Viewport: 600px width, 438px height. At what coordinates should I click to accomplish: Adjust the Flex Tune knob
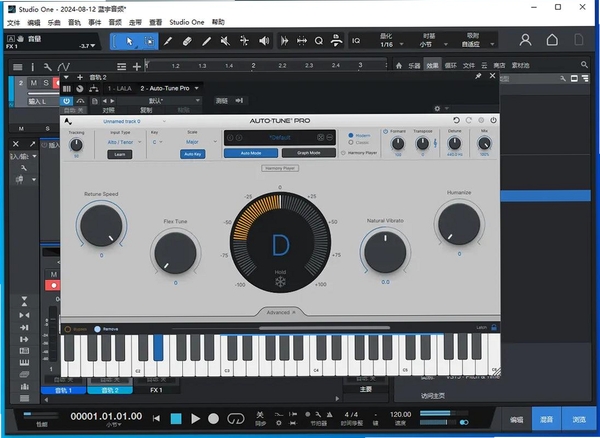pos(175,253)
